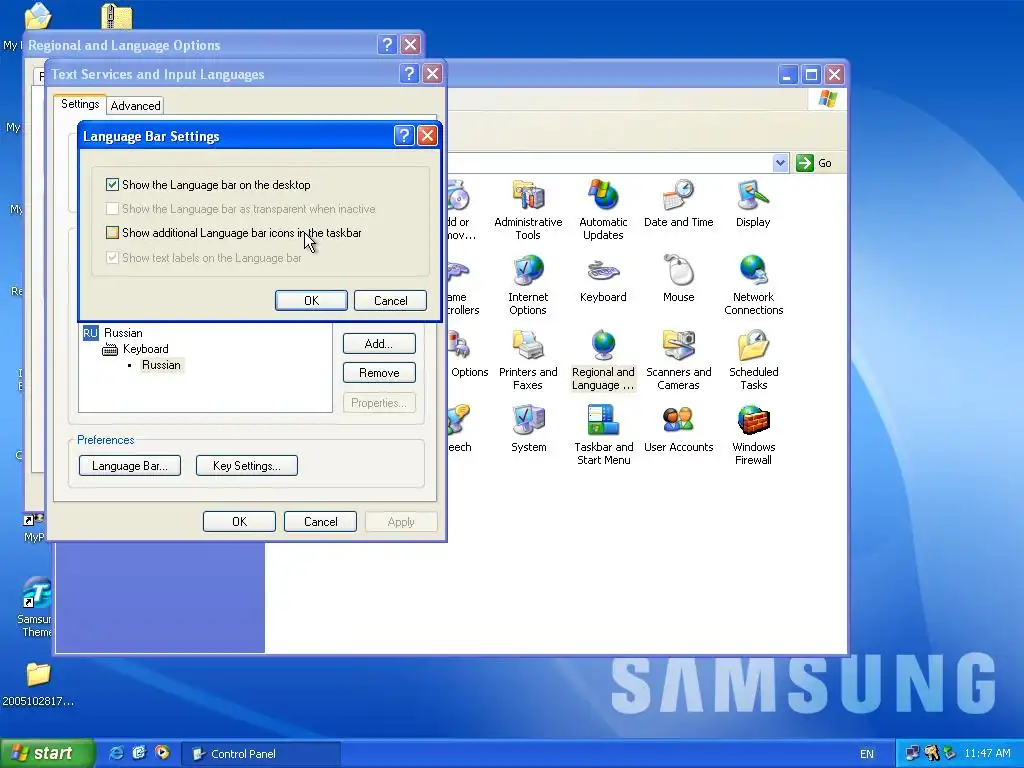
Task: Switch to the Advanced tab
Action: 135,105
